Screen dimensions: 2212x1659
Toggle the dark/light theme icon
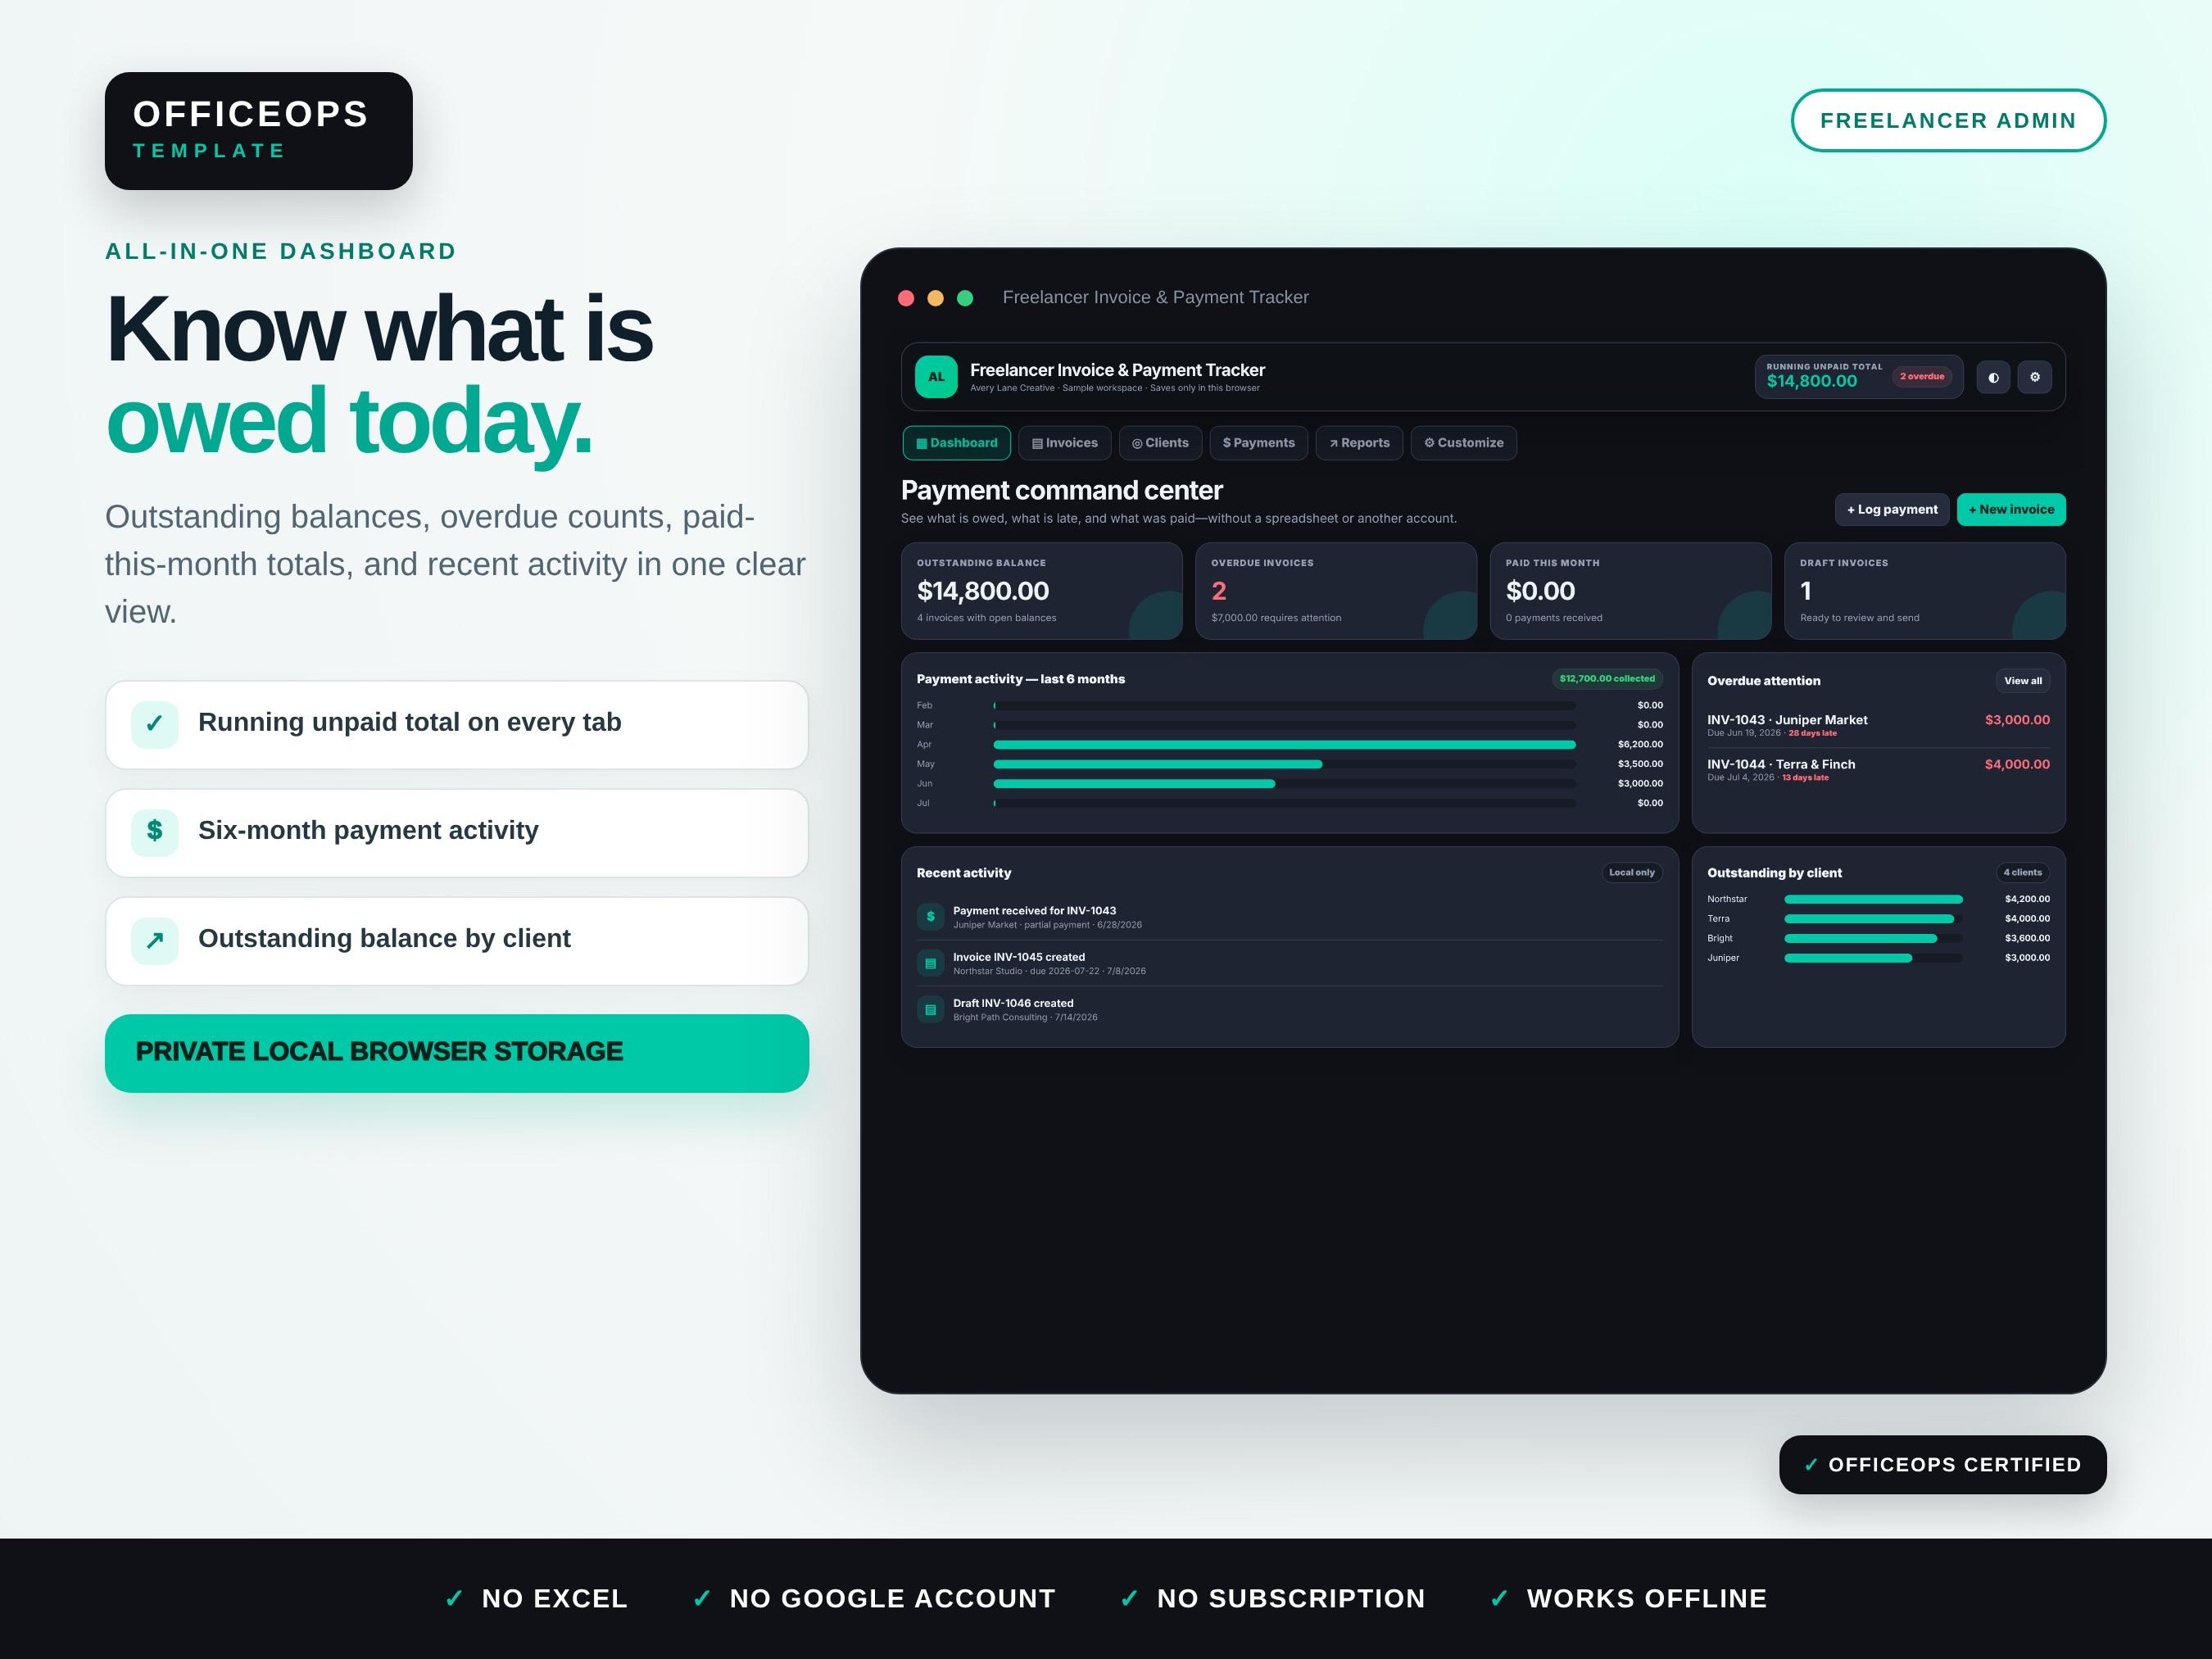coord(1993,377)
